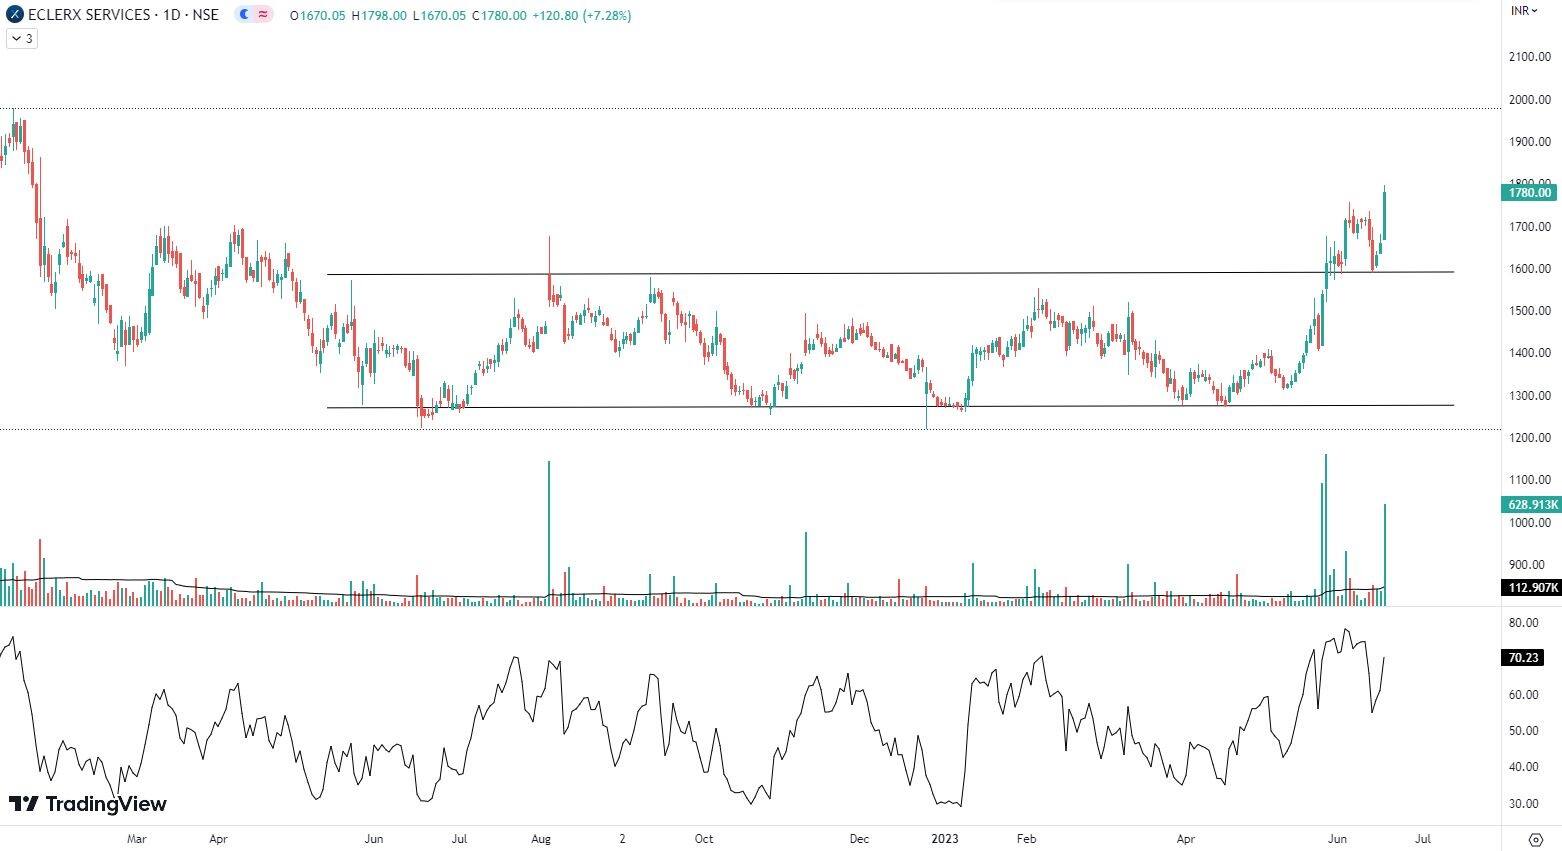
Task: Click the 30.00 RSI axis label
Action: pos(1523,804)
